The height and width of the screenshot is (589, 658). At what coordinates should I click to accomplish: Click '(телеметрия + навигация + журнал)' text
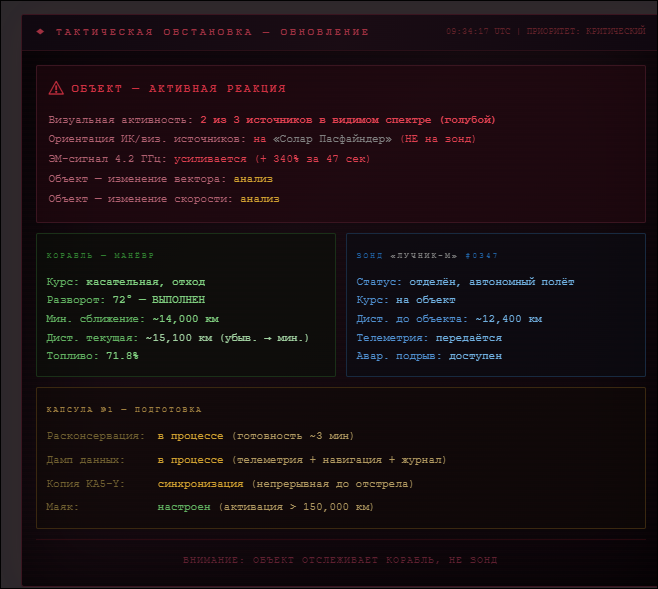339,460
